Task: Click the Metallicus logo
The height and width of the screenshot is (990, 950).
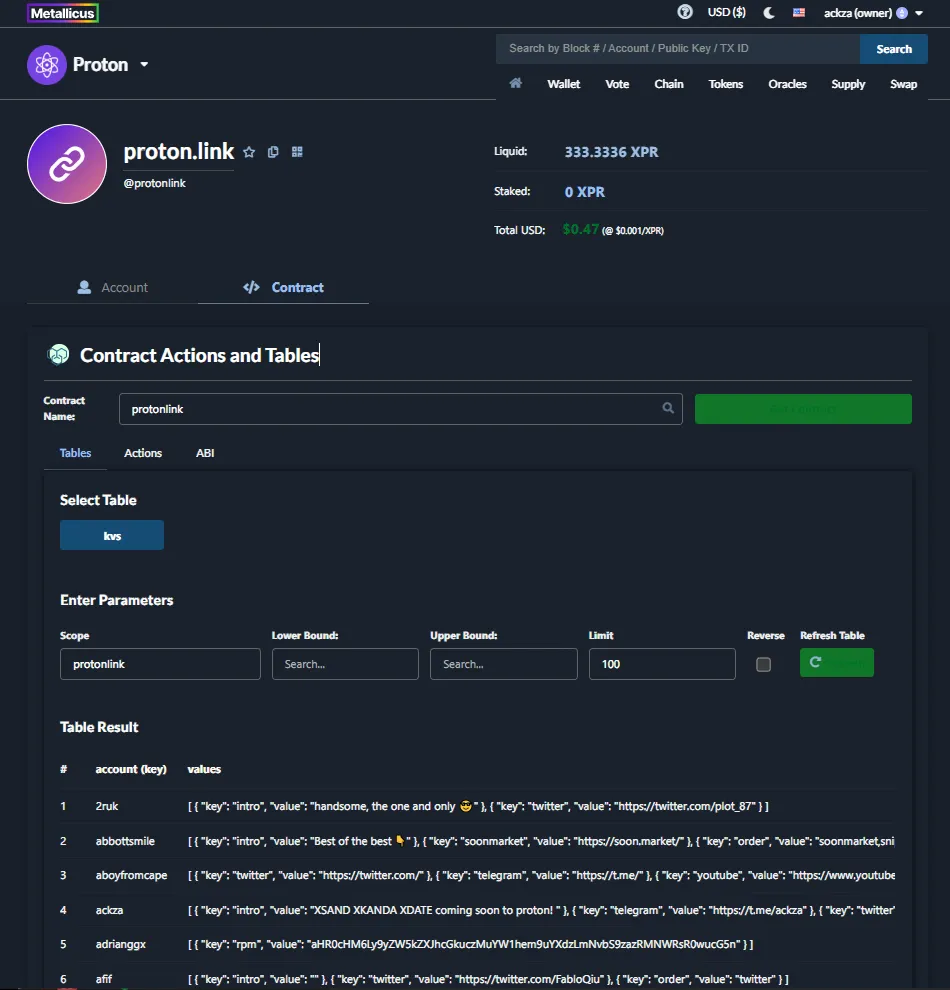Action: 62,13
